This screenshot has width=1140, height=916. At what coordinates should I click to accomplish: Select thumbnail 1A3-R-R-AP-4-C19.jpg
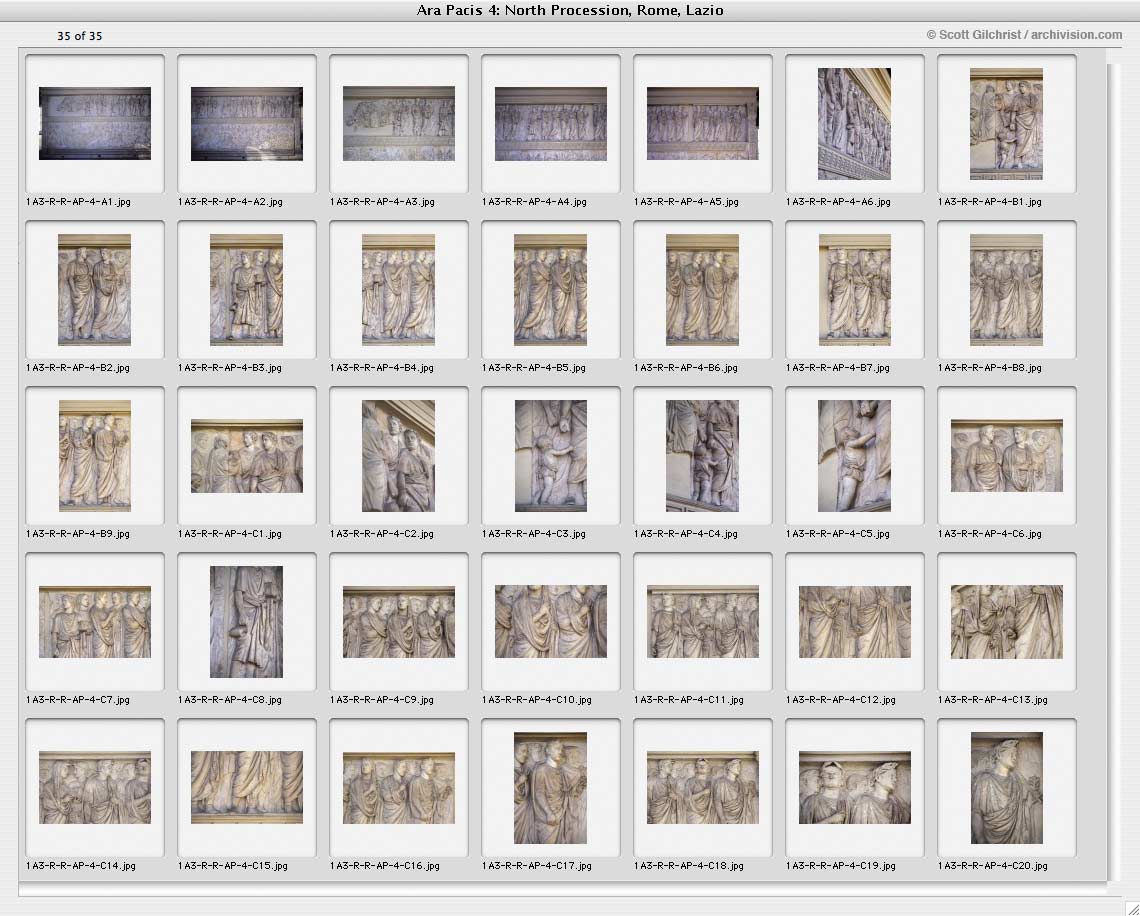coord(854,788)
